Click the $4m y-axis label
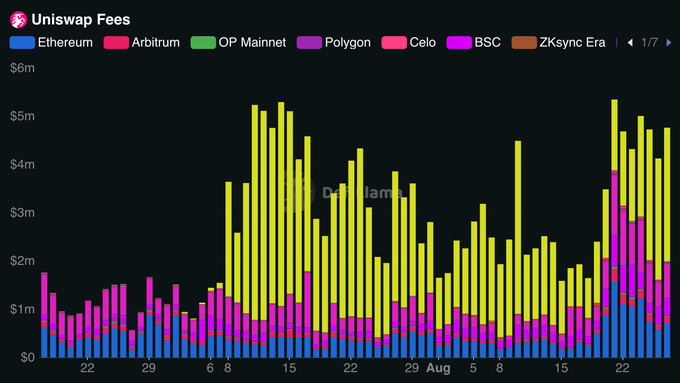Viewport: 680px width, 383px height. click(23, 164)
